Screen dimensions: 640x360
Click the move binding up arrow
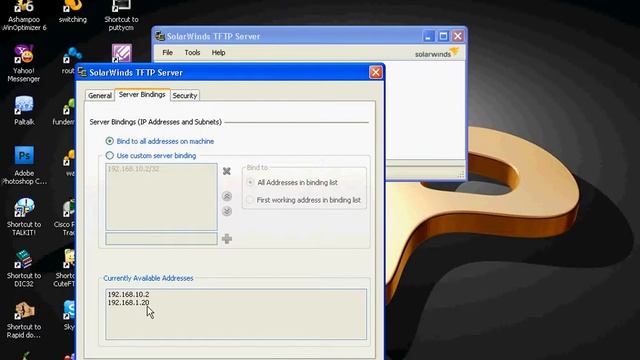(227, 196)
